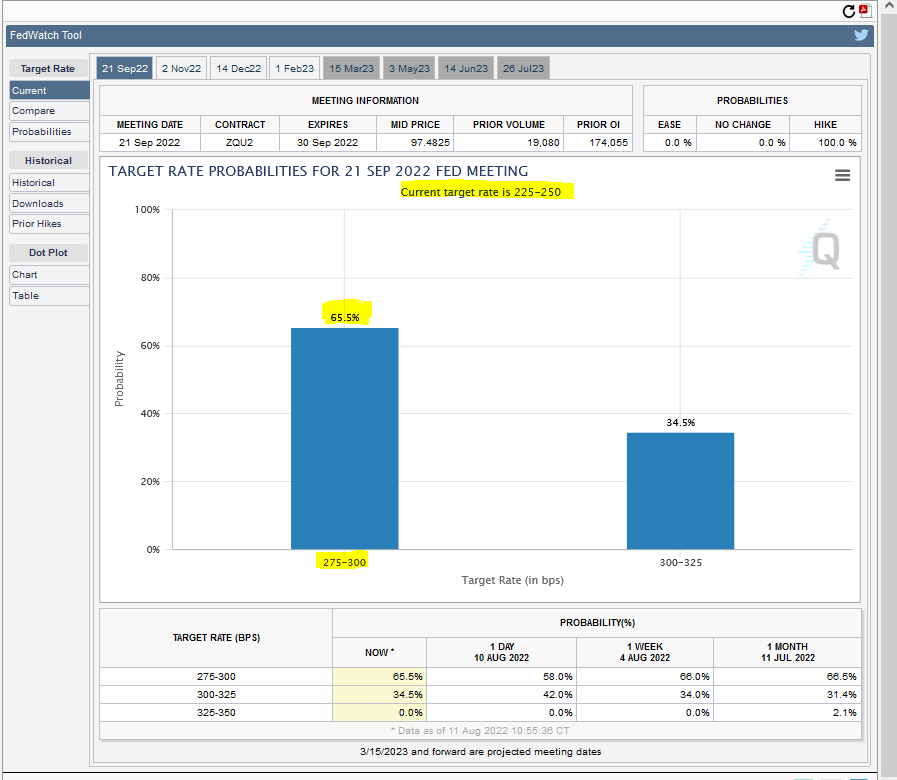
Task: Click the Twitter bird icon in FedWatch header
Action: (861, 35)
